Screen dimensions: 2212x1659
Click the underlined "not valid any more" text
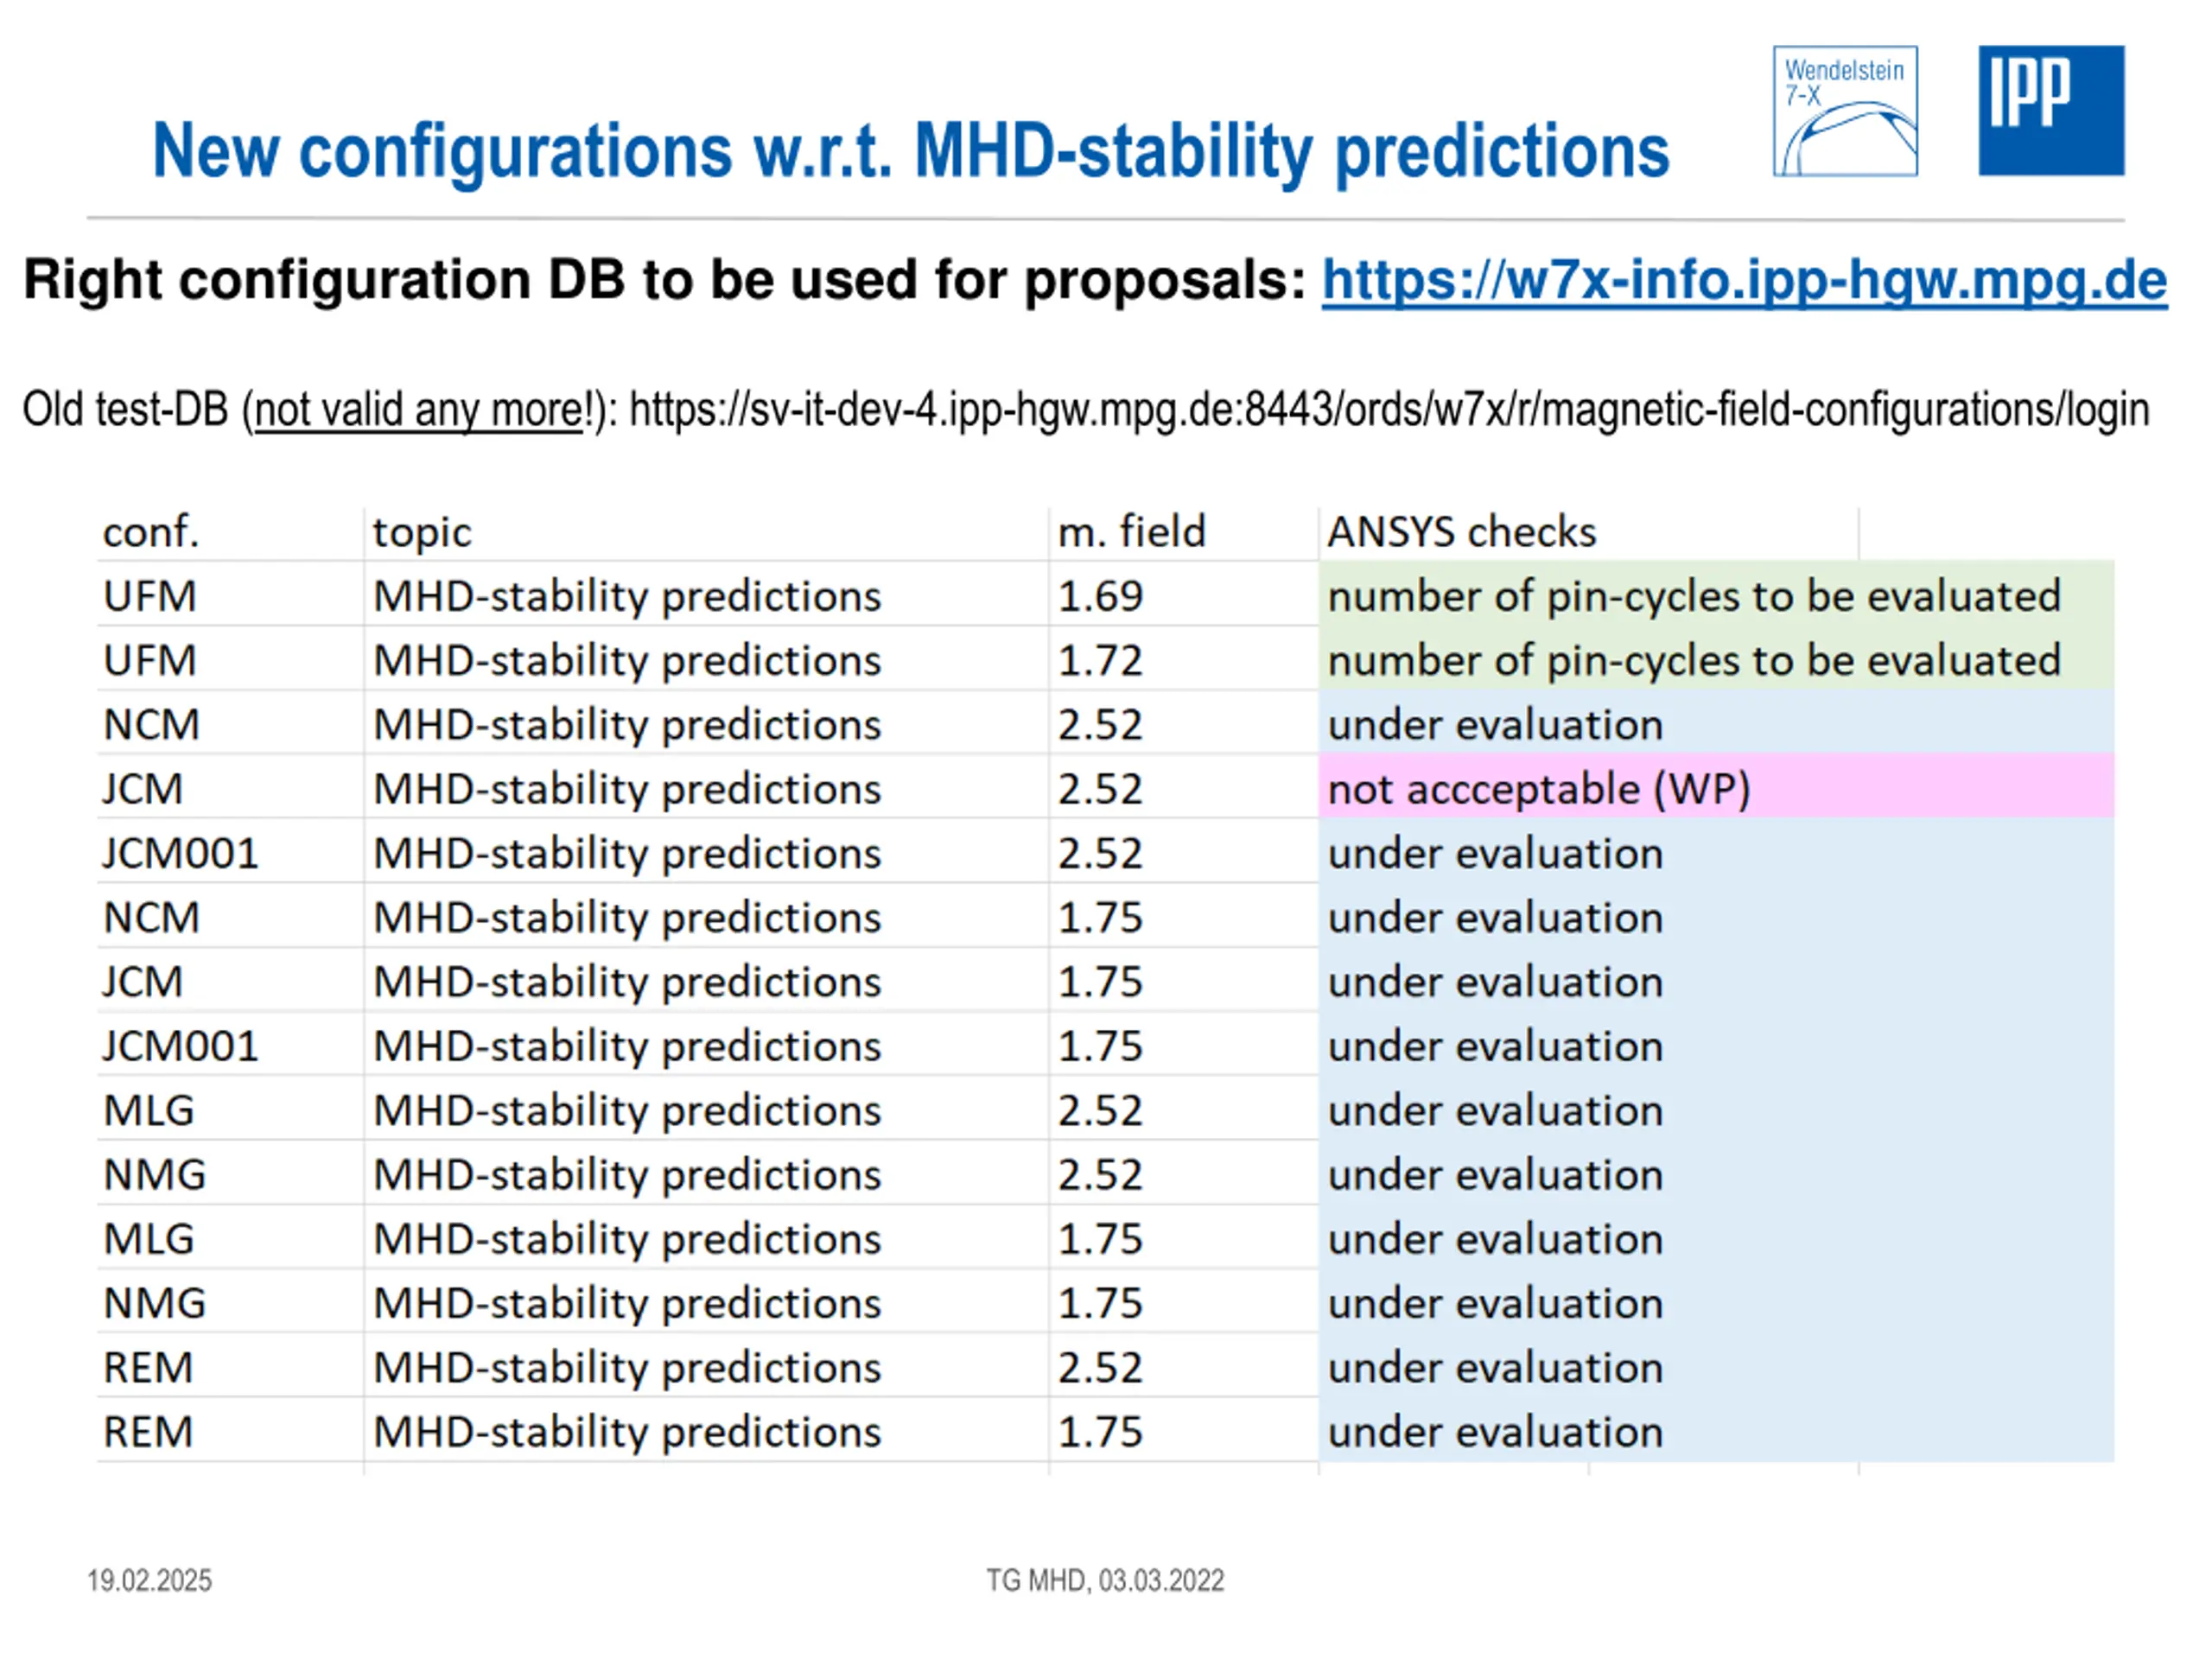(418, 410)
